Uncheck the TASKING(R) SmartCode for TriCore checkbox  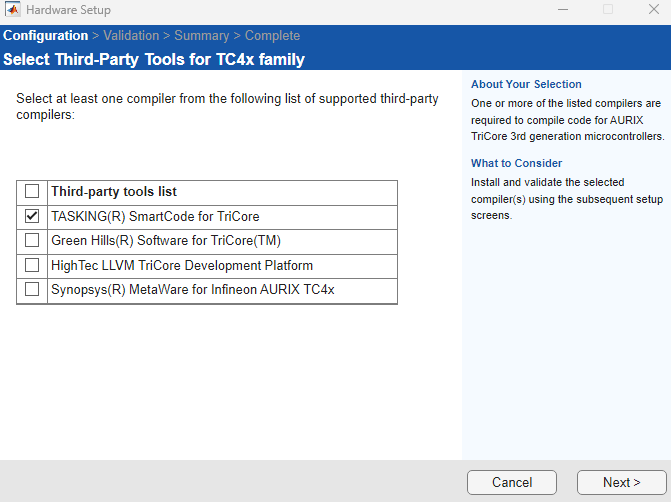tap(32, 216)
